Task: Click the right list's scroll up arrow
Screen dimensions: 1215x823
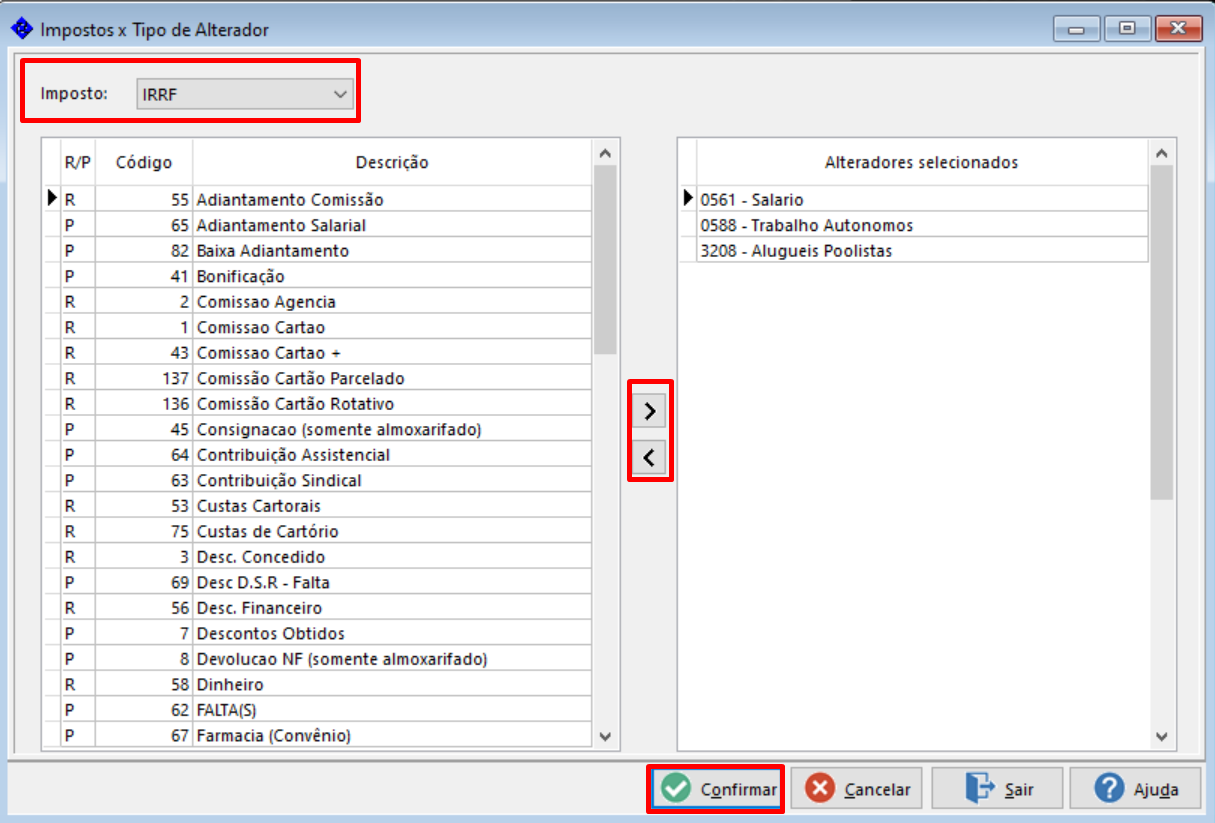Action: pyautogui.click(x=1161, y=153)
